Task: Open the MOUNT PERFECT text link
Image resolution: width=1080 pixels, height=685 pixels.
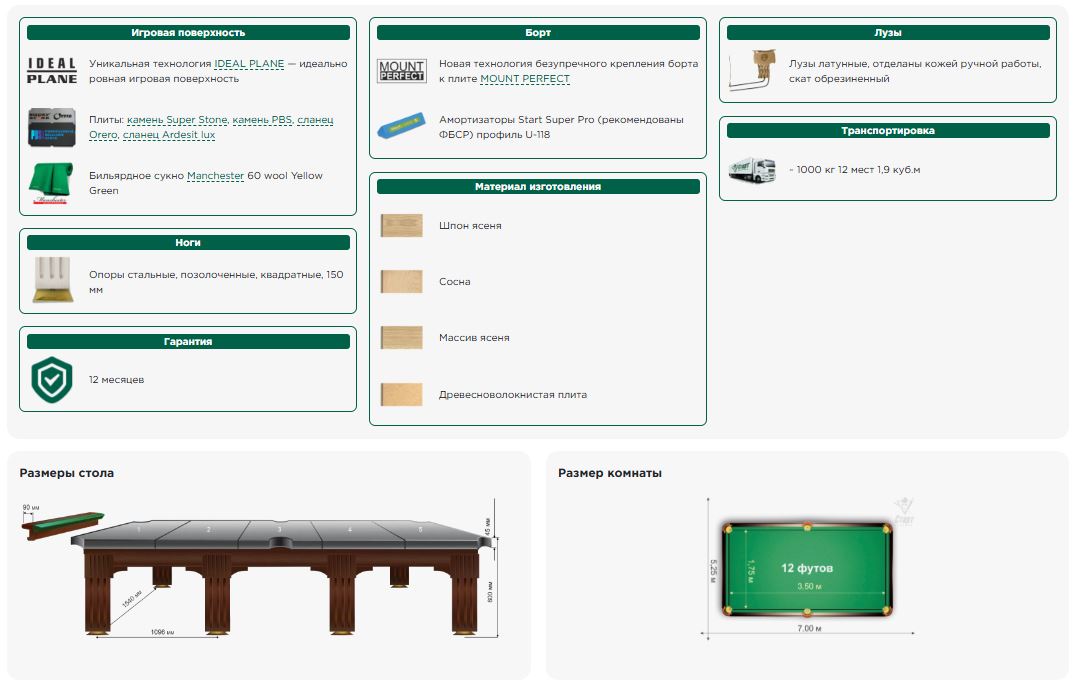Action: coord(524,79)
